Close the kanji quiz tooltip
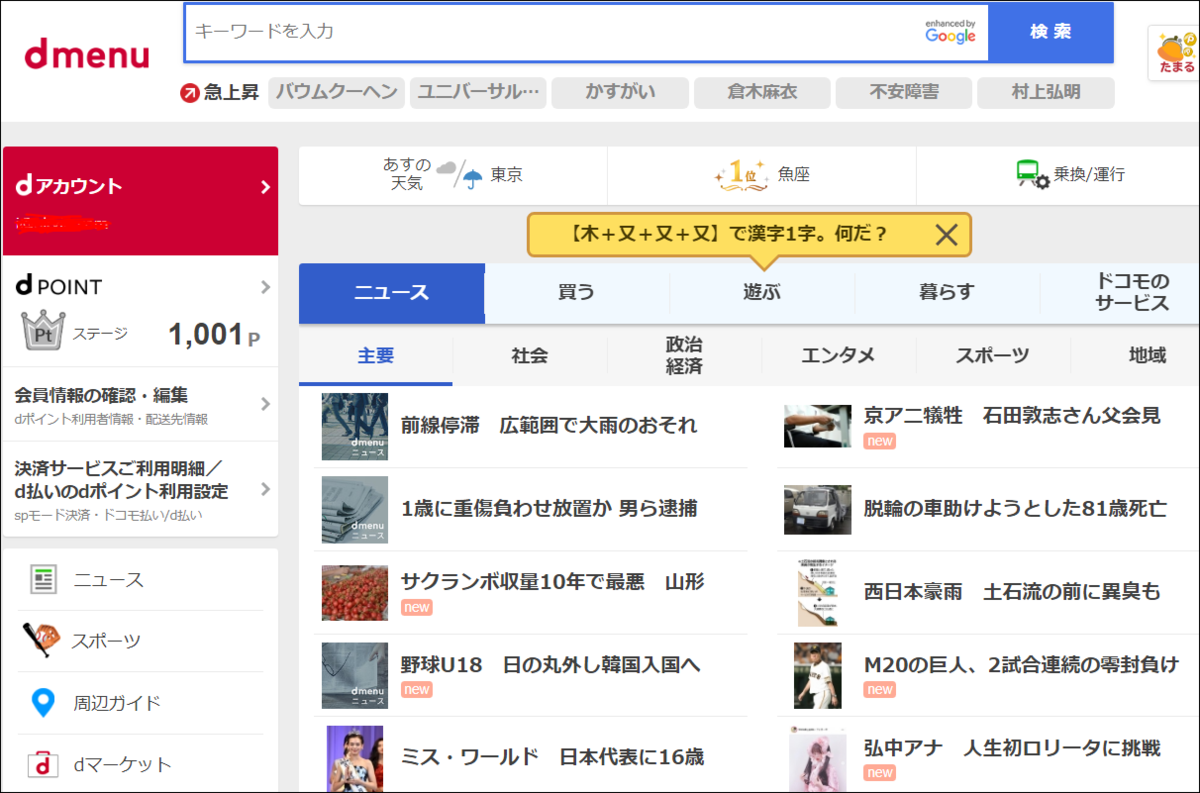This screenshot has height=793, width=1200. tap(946, 235)
